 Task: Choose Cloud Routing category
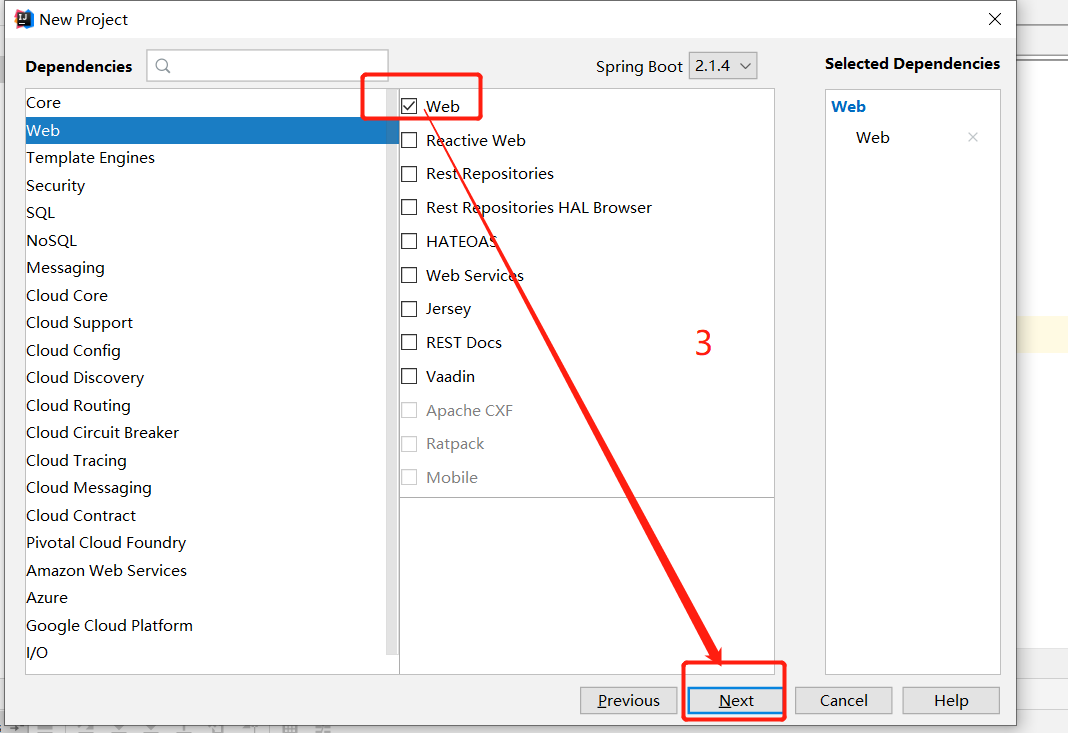point(206,405)
